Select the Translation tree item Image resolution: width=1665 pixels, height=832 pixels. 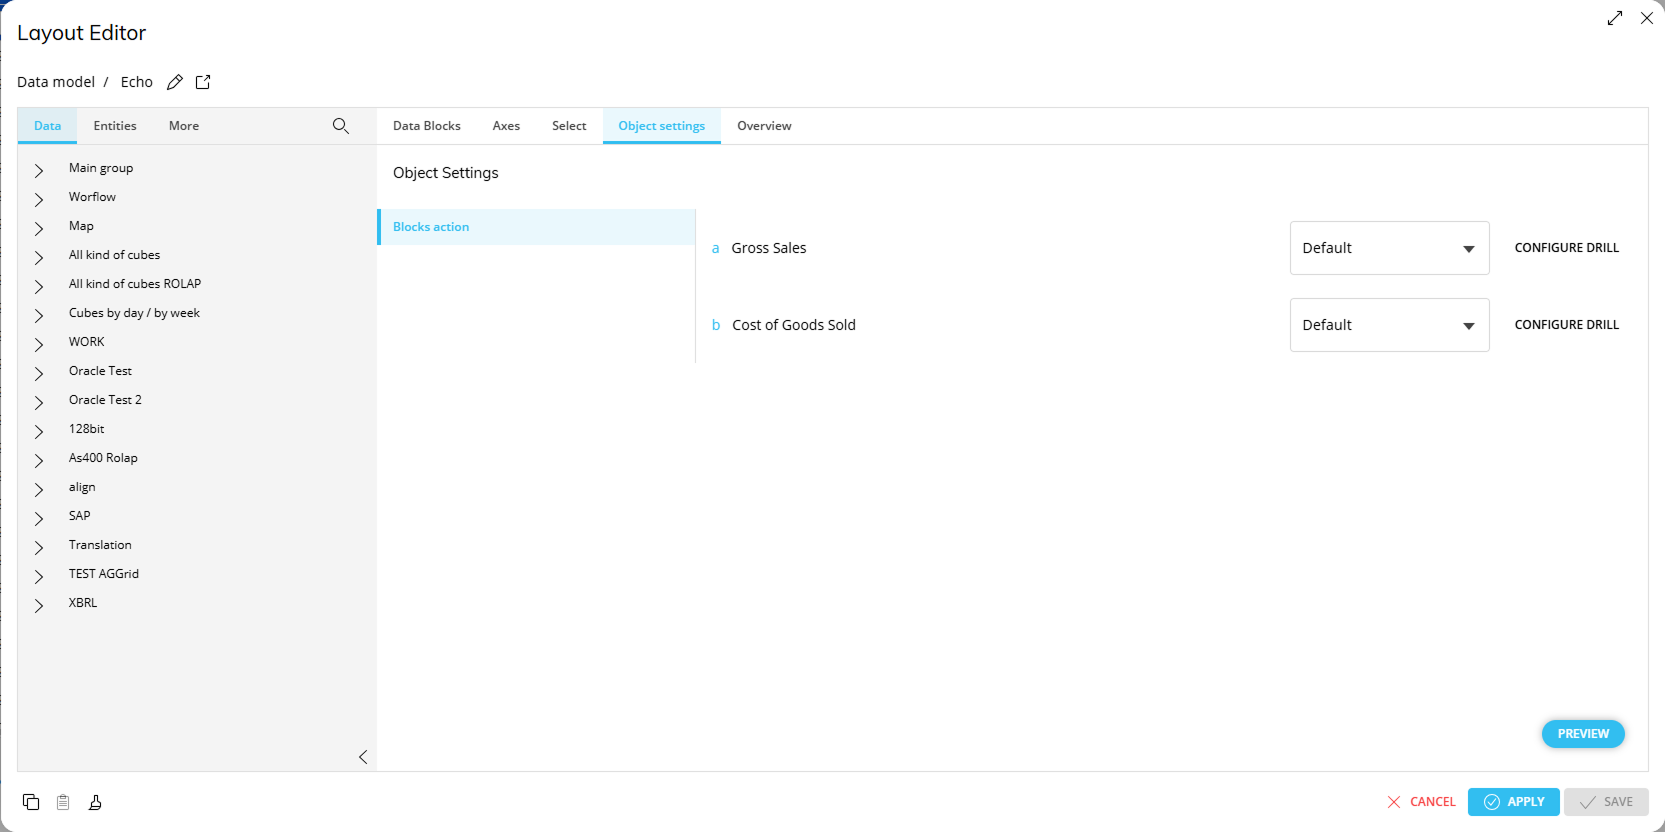(100, 545)
